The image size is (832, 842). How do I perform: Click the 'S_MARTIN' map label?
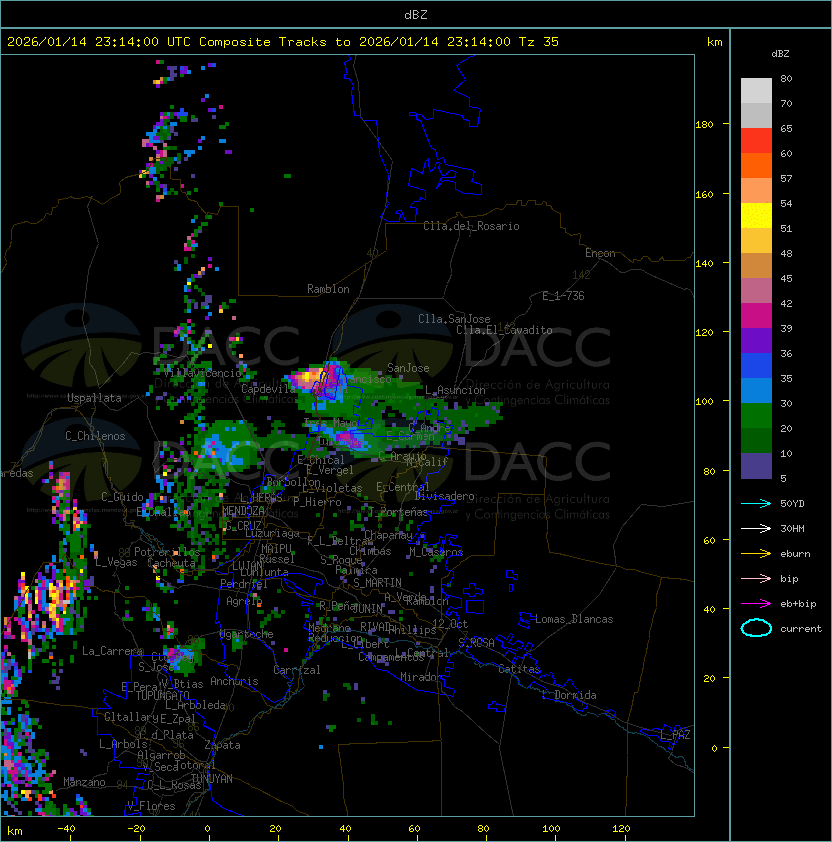[x=377, y=583]
